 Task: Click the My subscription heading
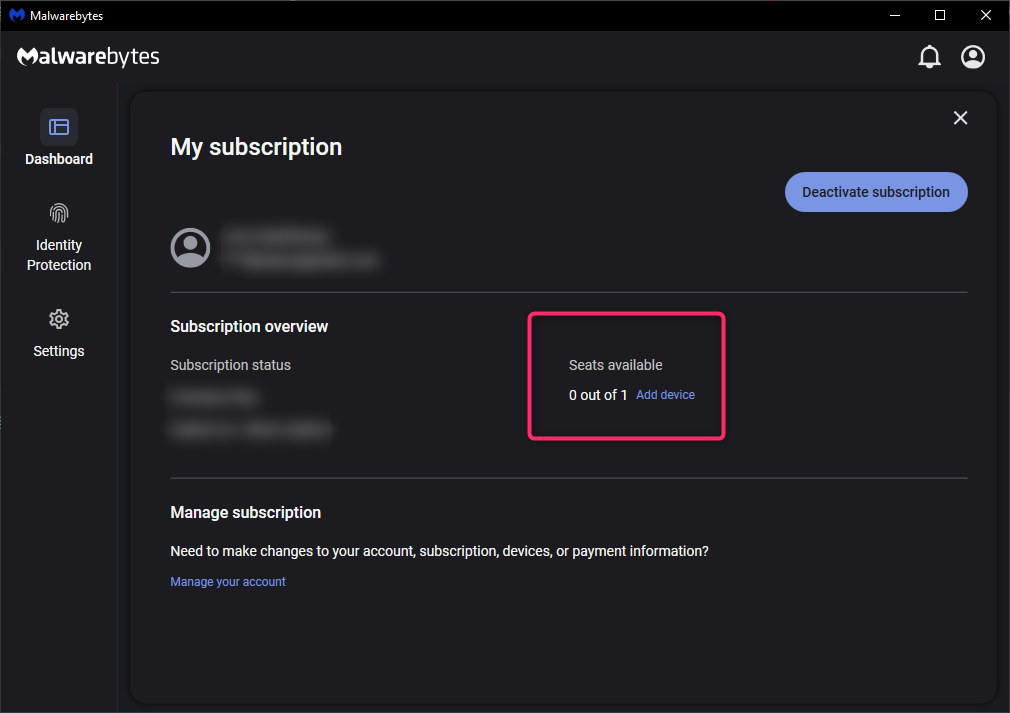click(x=256, y=147)
